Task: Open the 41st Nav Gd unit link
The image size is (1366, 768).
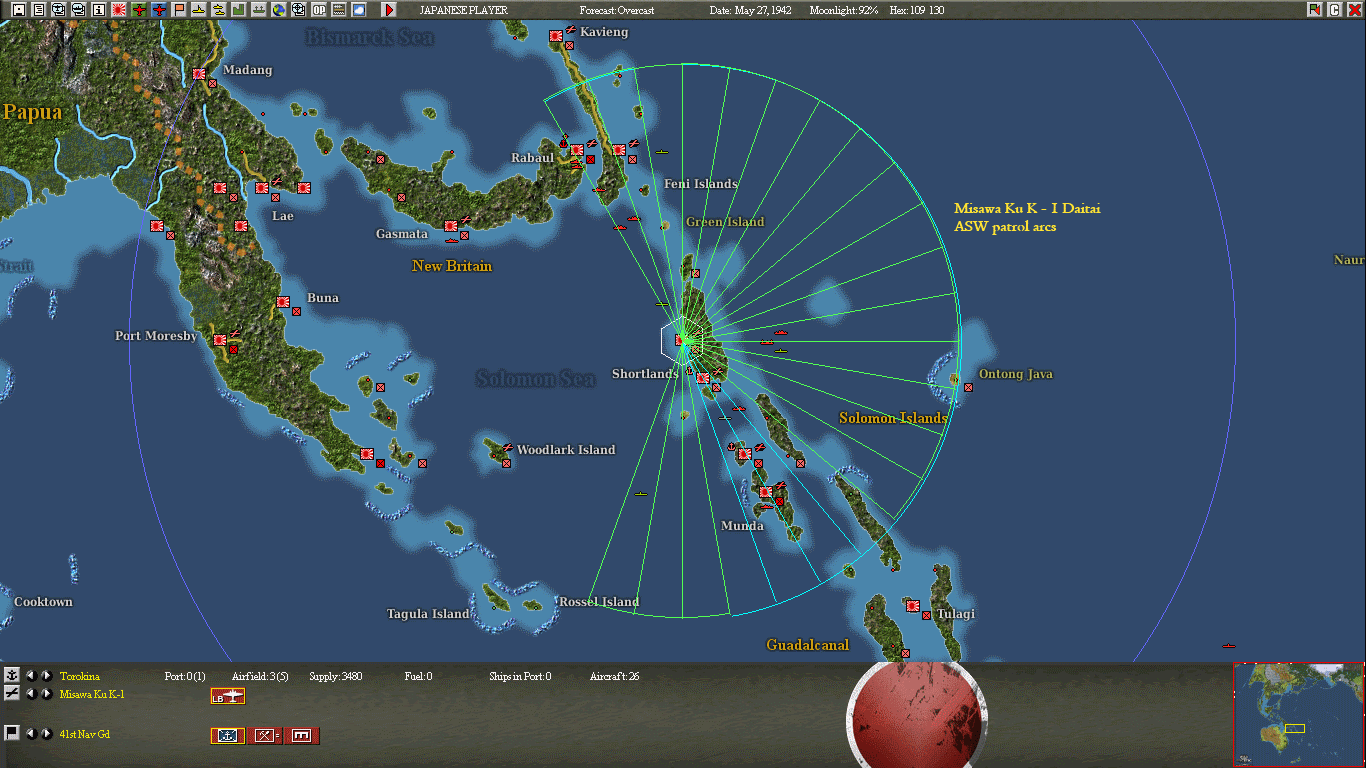Action: 87,734
